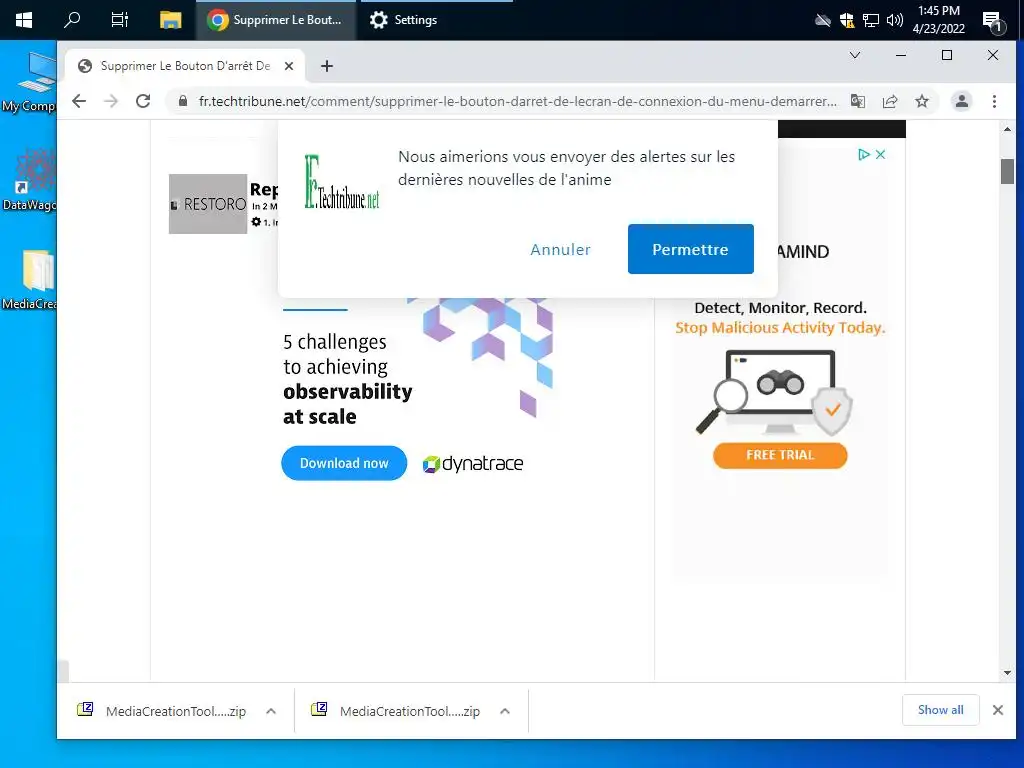Viewport: 1024px width, 768px height.
Task: Translate this page icon
Action: 857,101
